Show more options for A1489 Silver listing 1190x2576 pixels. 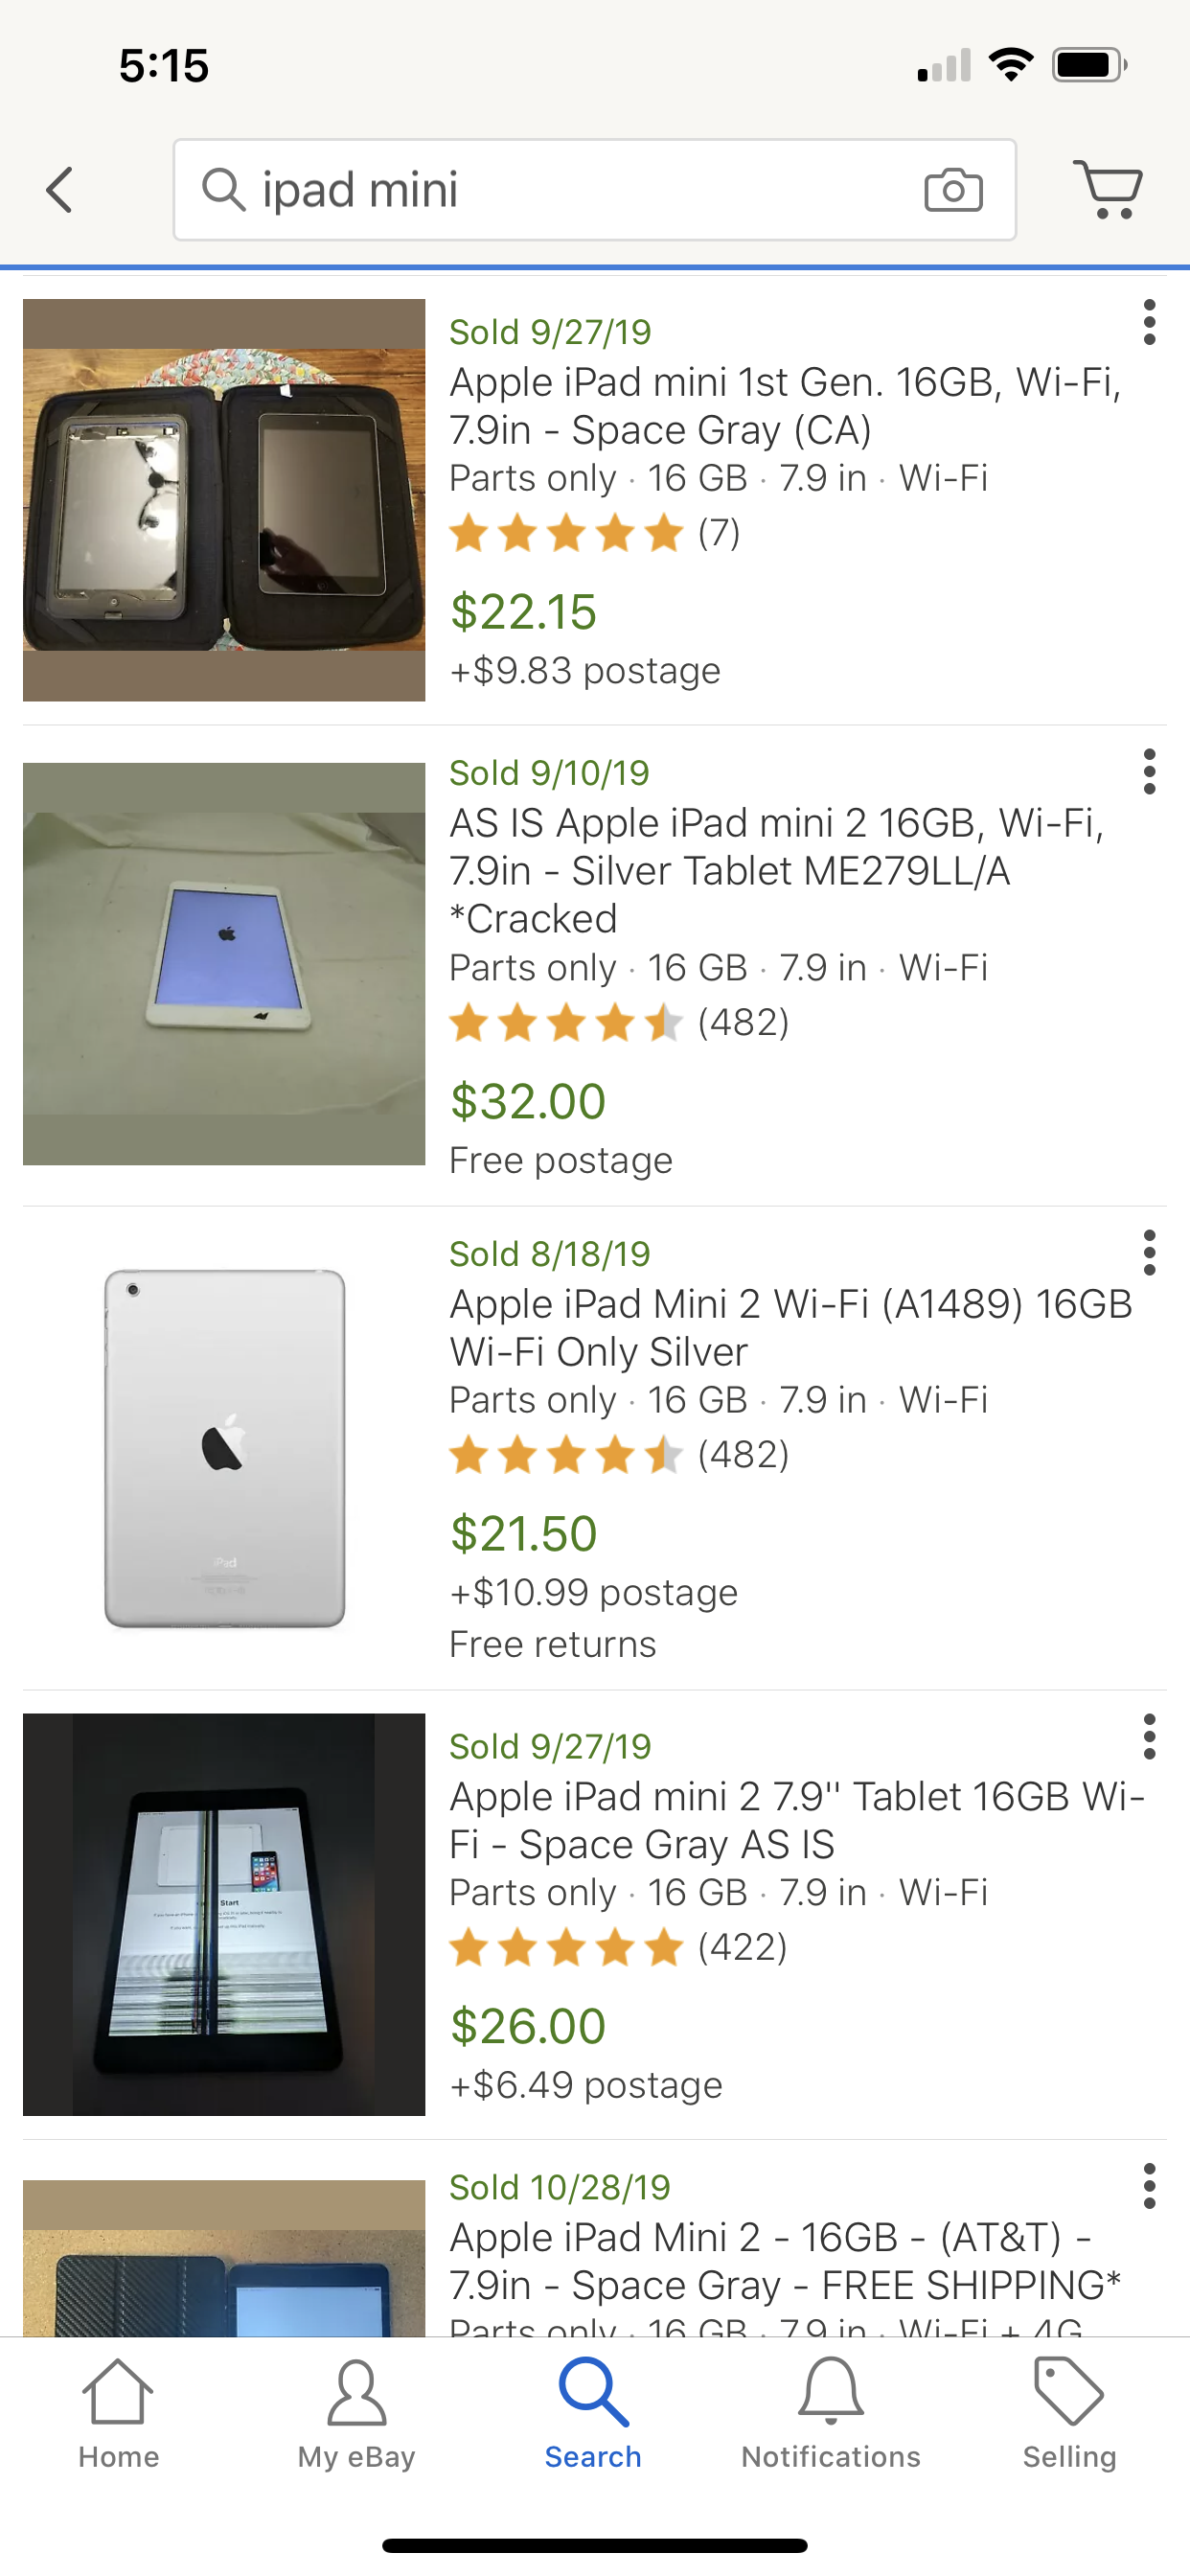tap(1149, 1252)
